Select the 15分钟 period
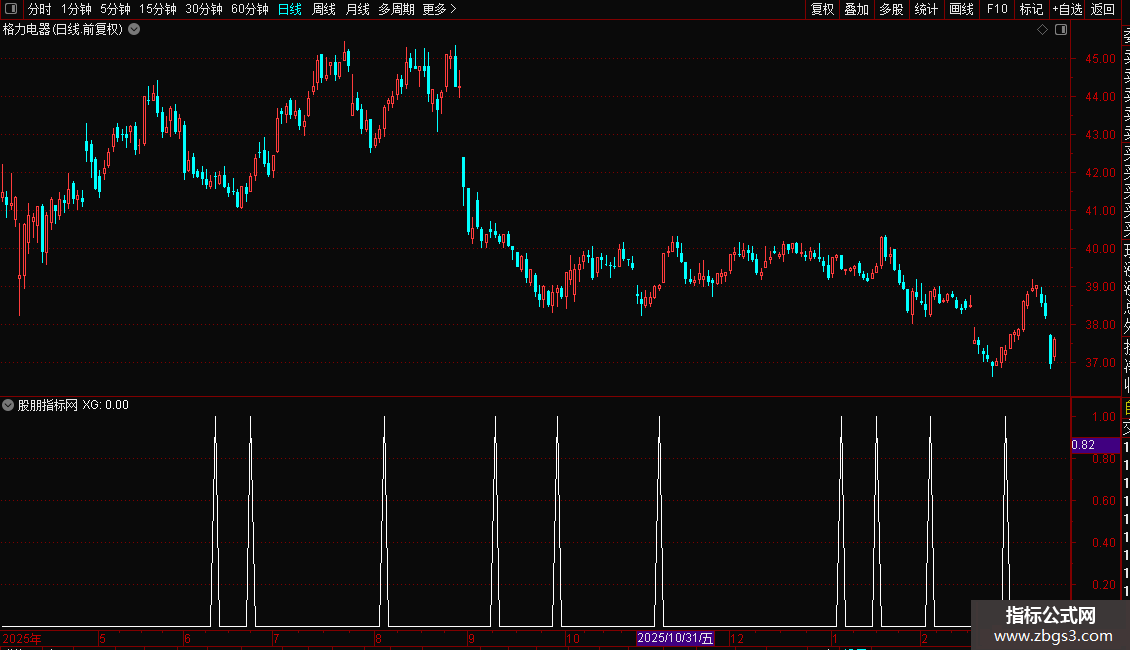This screenshot has height=650, width=1130. [x=157, y=9]
